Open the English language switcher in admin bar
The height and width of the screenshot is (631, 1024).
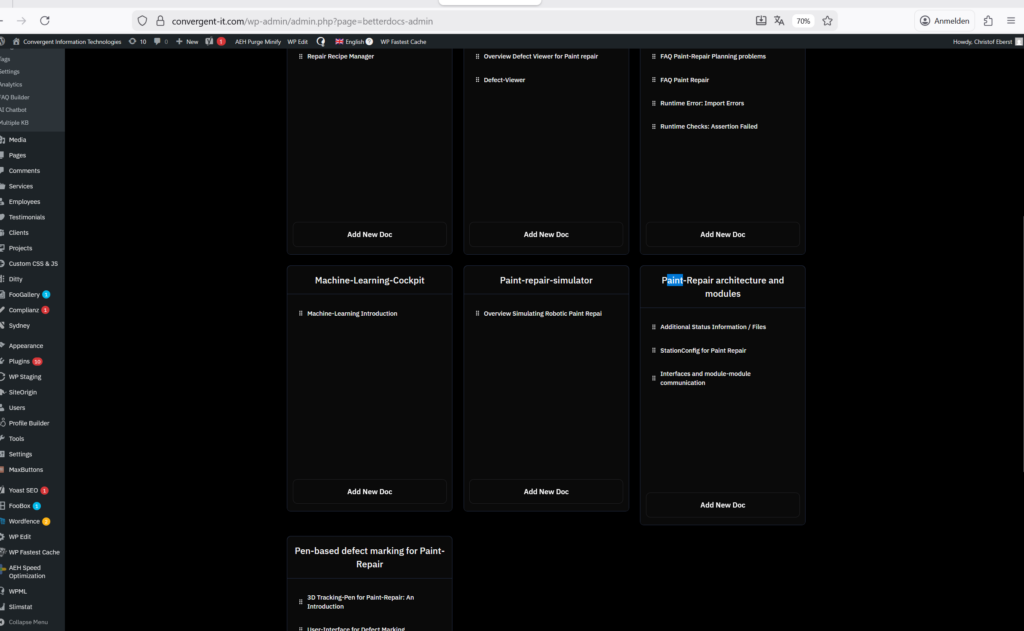[x=353, y=41]
